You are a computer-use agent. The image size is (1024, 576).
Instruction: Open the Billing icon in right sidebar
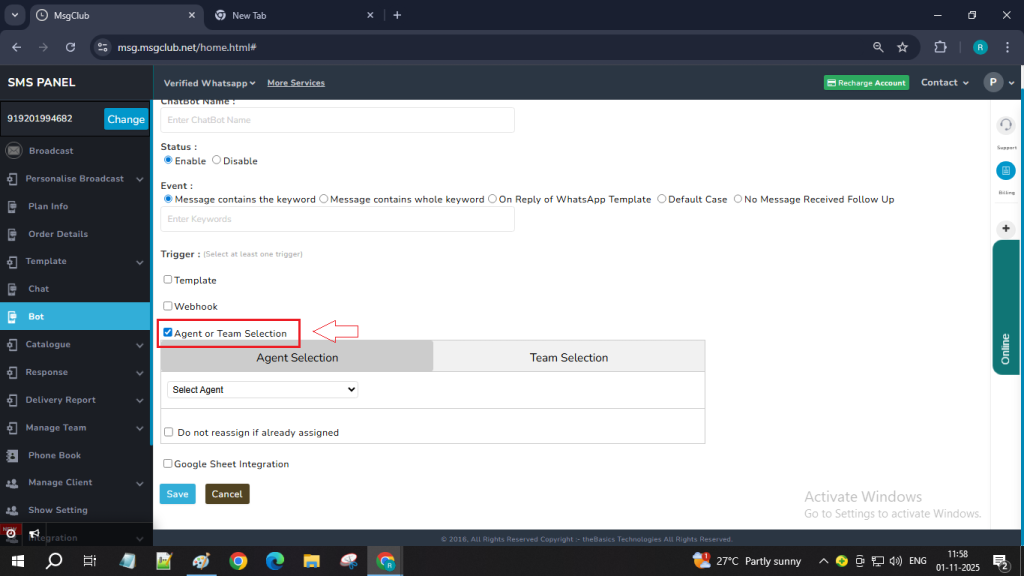[1006, 171]
